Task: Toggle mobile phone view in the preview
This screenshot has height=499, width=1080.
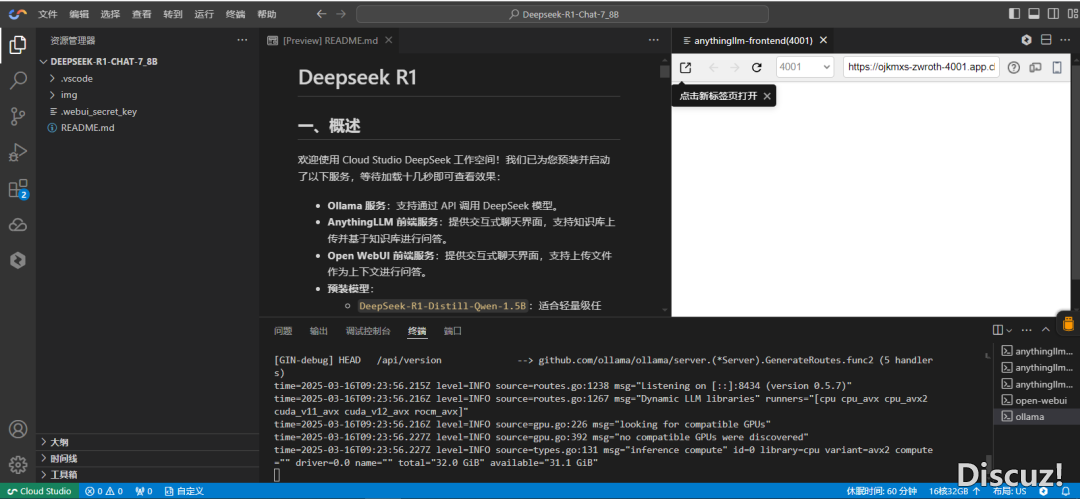Action: coord(1057,68)
